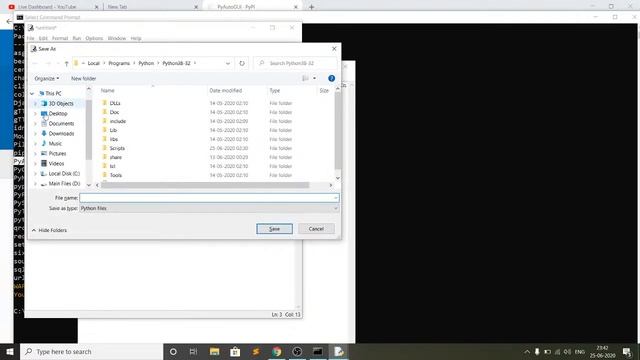Click the refresh icon beside address bar

tap(242, 63)
